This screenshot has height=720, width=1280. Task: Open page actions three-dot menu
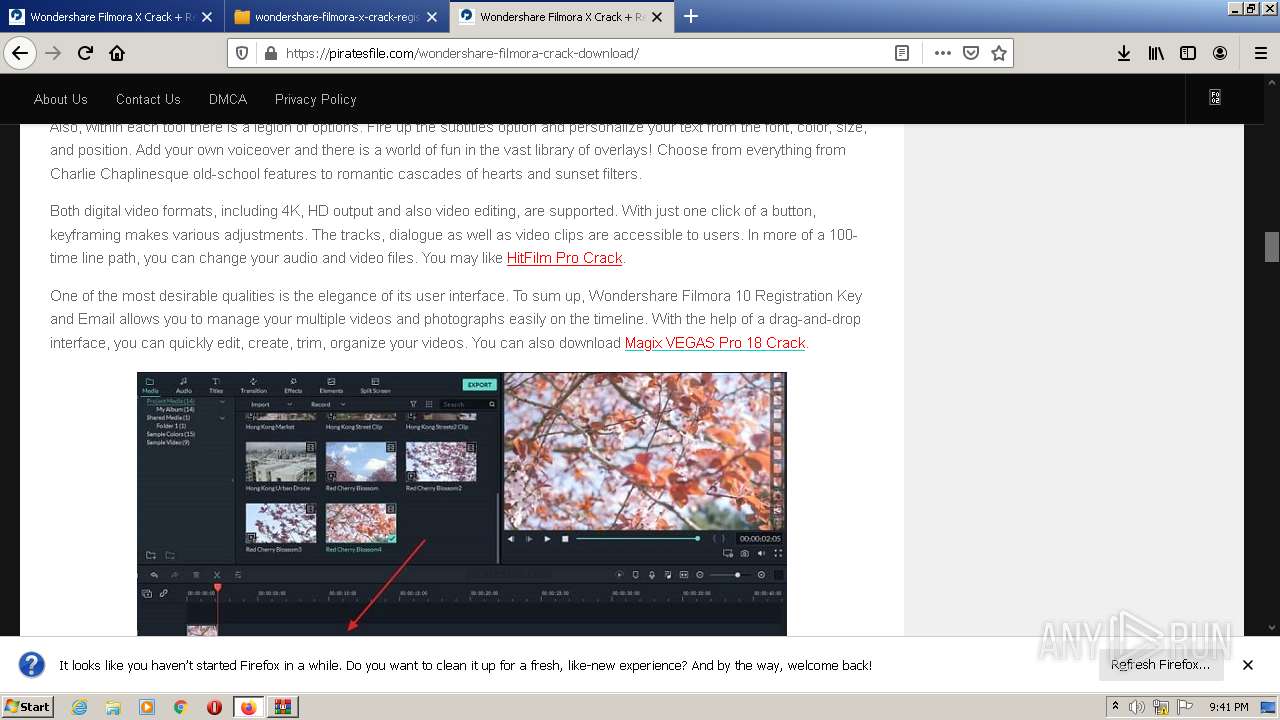(942, 53)
